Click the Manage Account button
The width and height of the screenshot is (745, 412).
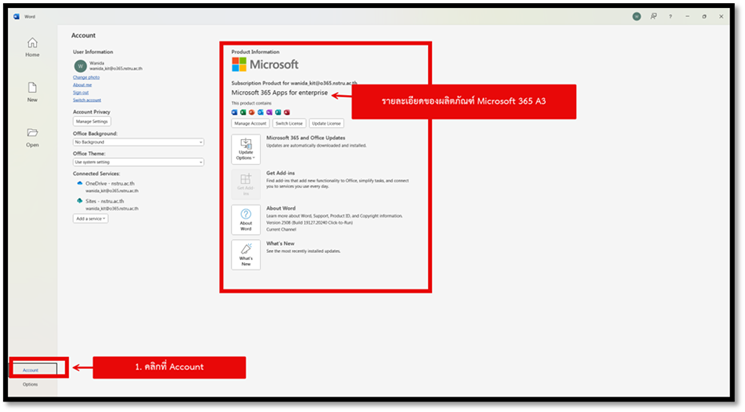[252, 123]
